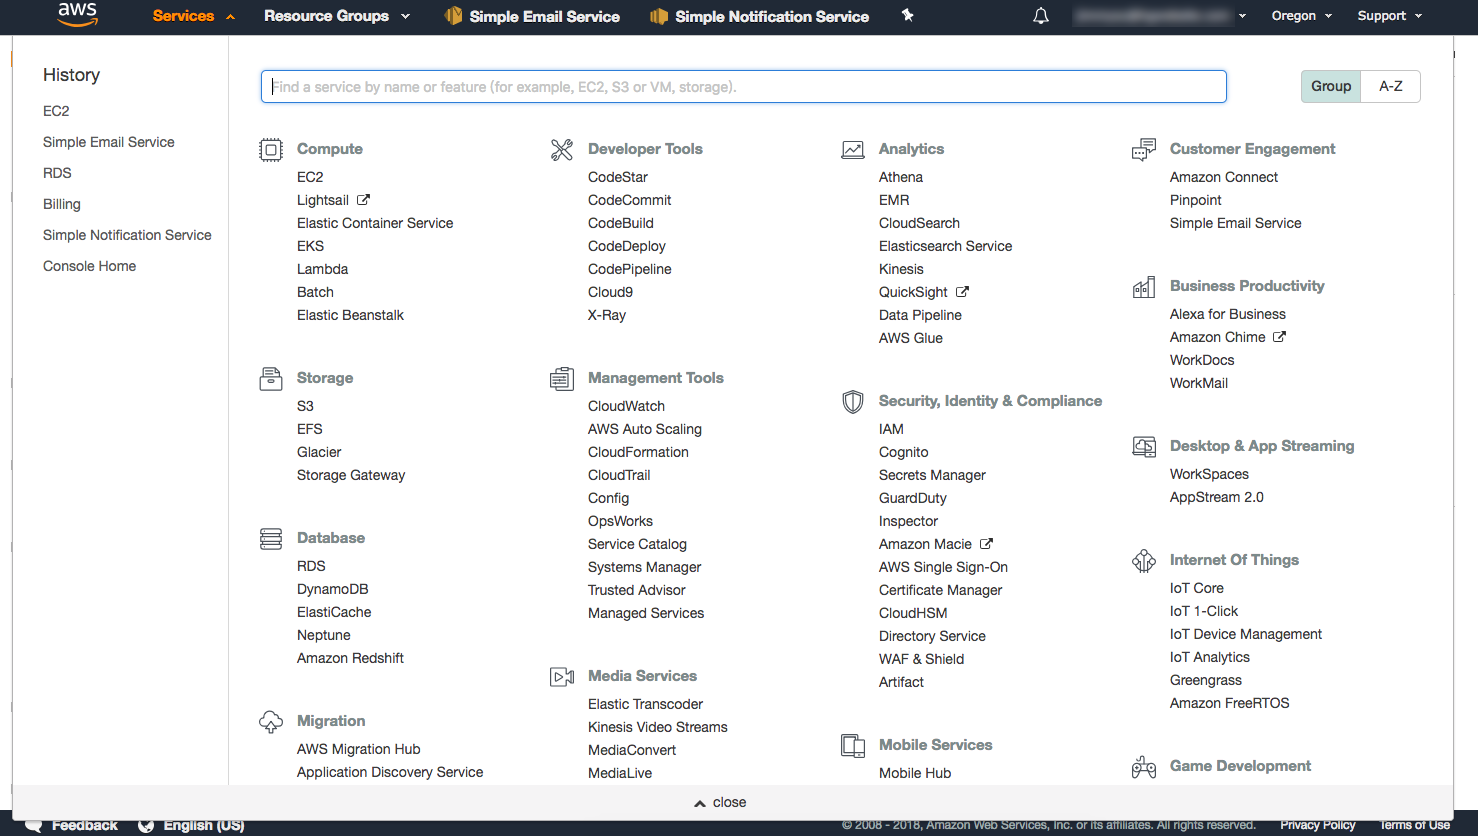Collapse the Services menu in navbar
The width and height of the screenshot is (1478, 836).
[194, 16]
